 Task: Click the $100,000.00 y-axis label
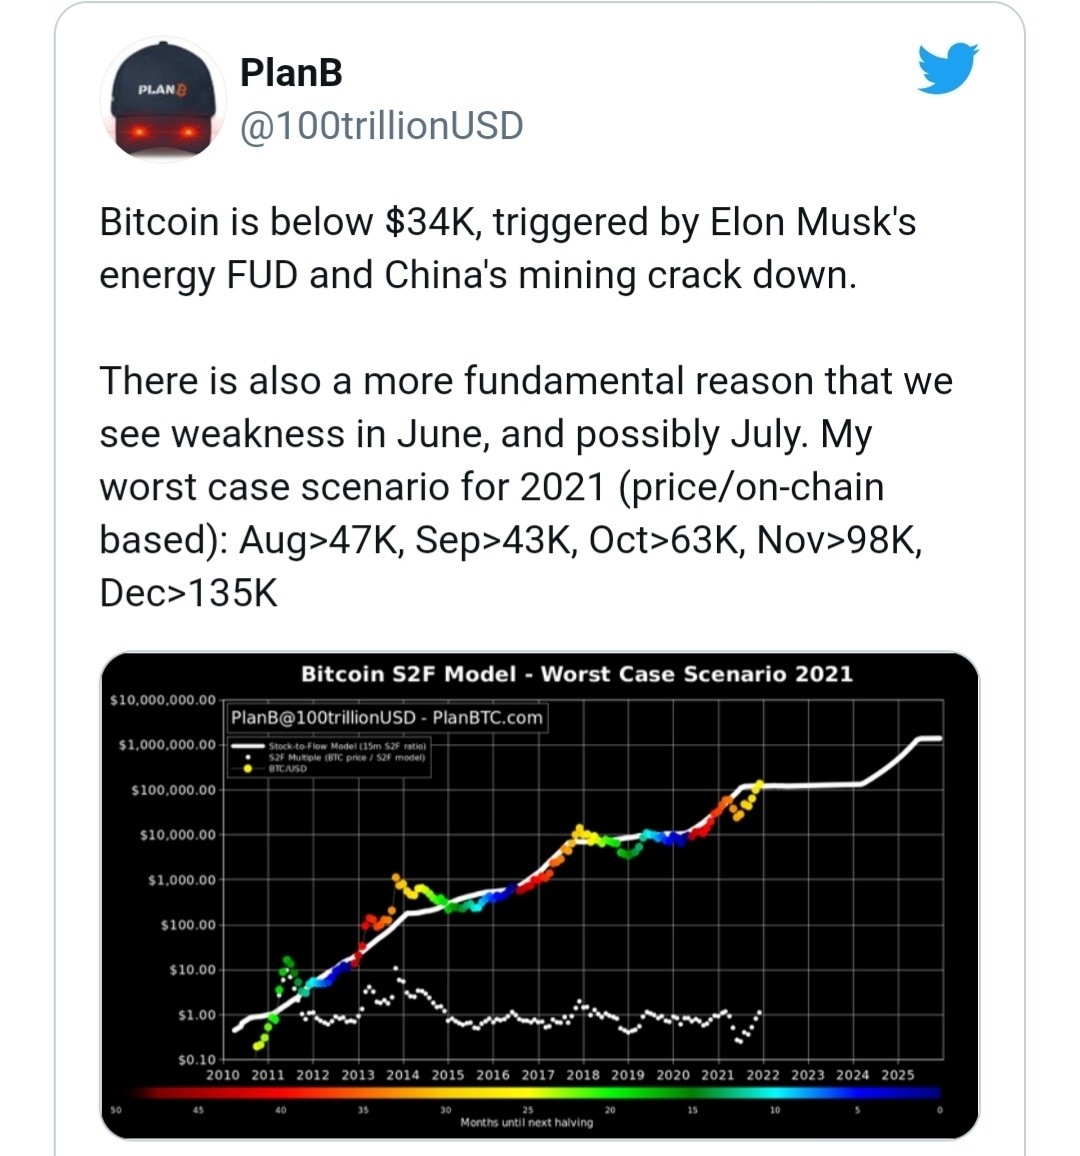coord(173,790)
